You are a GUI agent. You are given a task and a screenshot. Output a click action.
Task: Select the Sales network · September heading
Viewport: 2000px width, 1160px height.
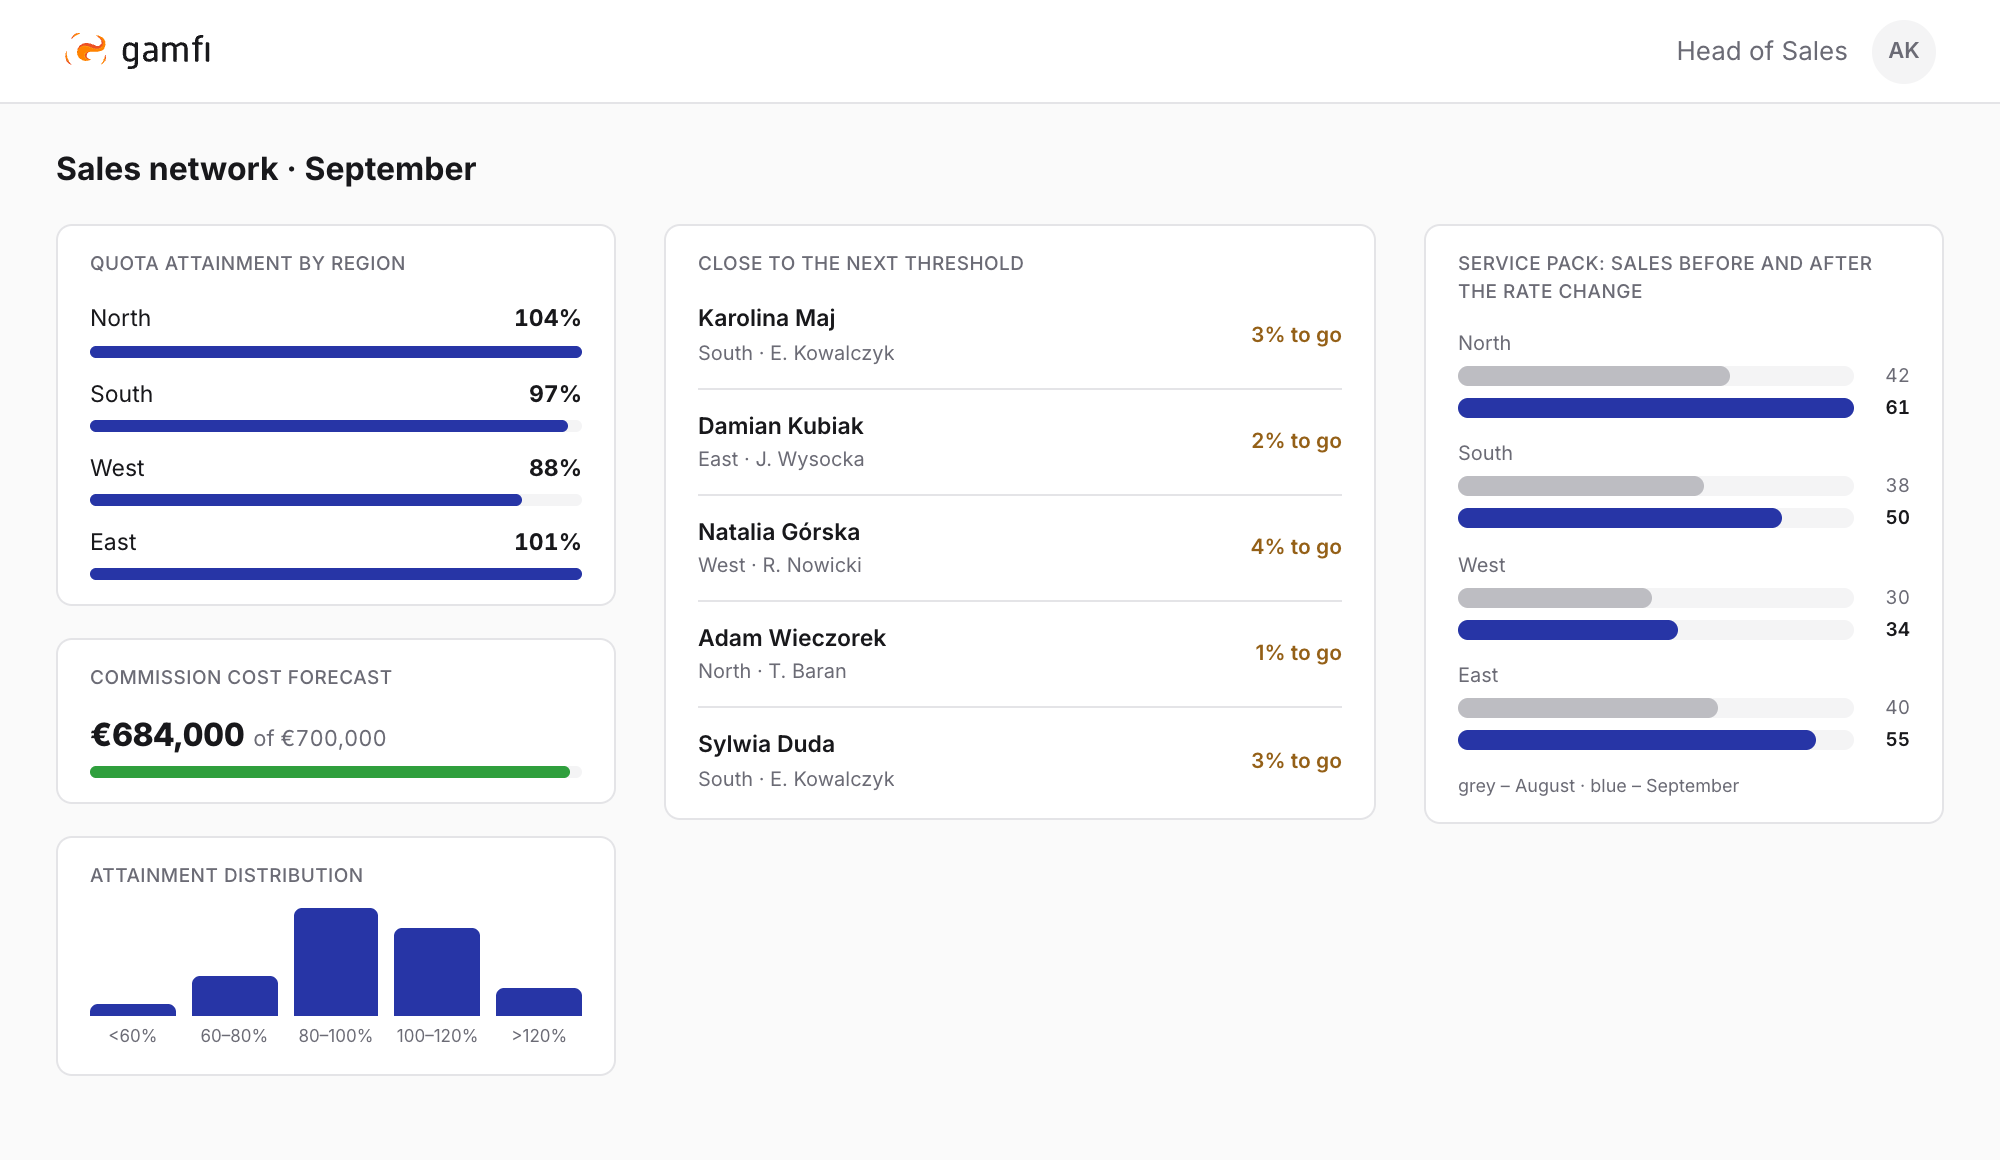click(x=266, y=169)
